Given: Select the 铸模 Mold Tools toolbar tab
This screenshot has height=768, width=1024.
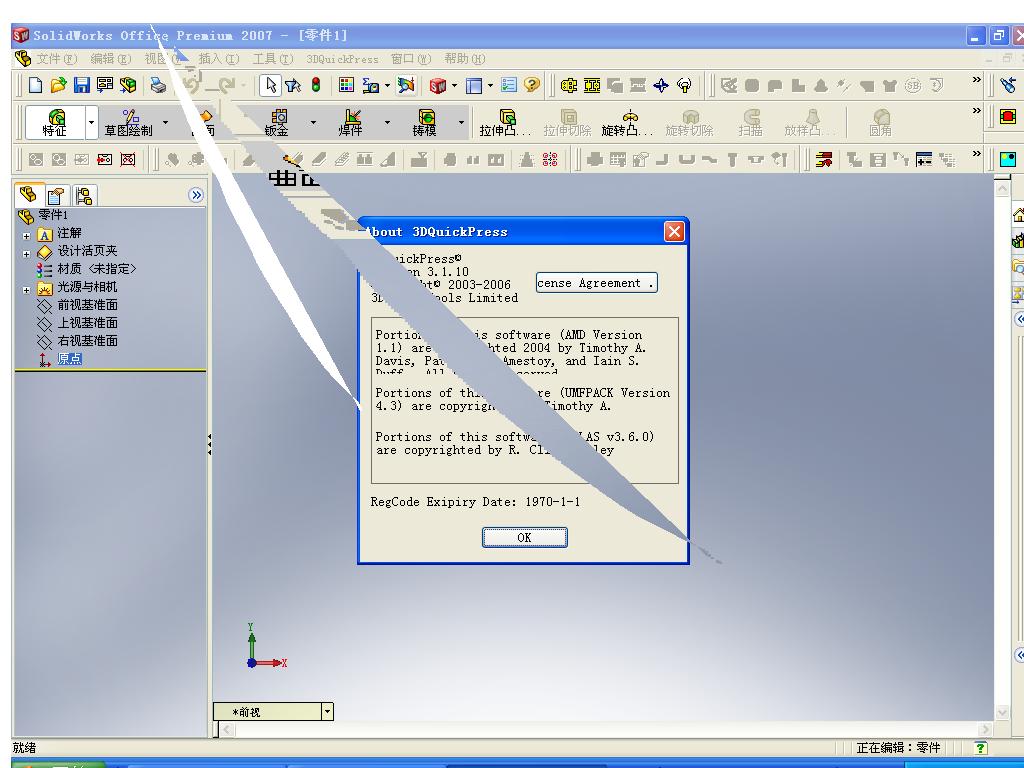Looking at the screenshot, I should pos(424,122).
